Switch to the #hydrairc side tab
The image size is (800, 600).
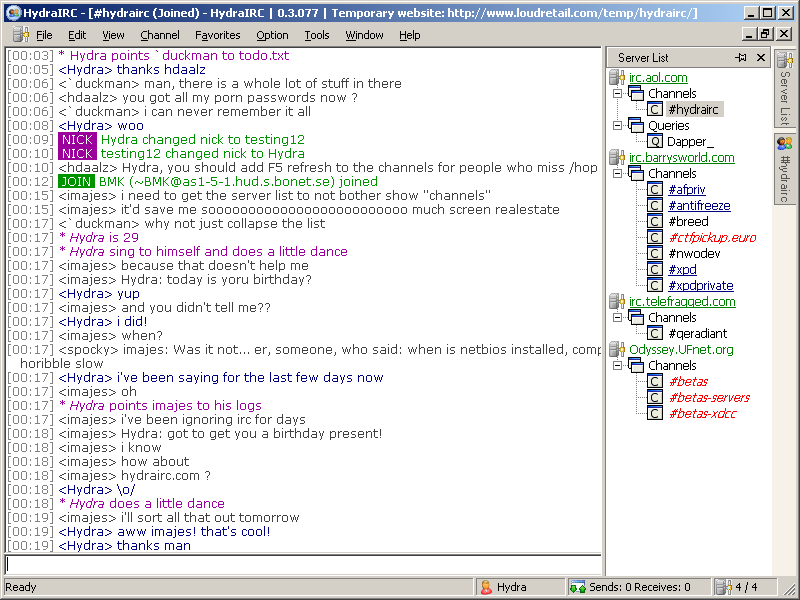coord(784,168)
